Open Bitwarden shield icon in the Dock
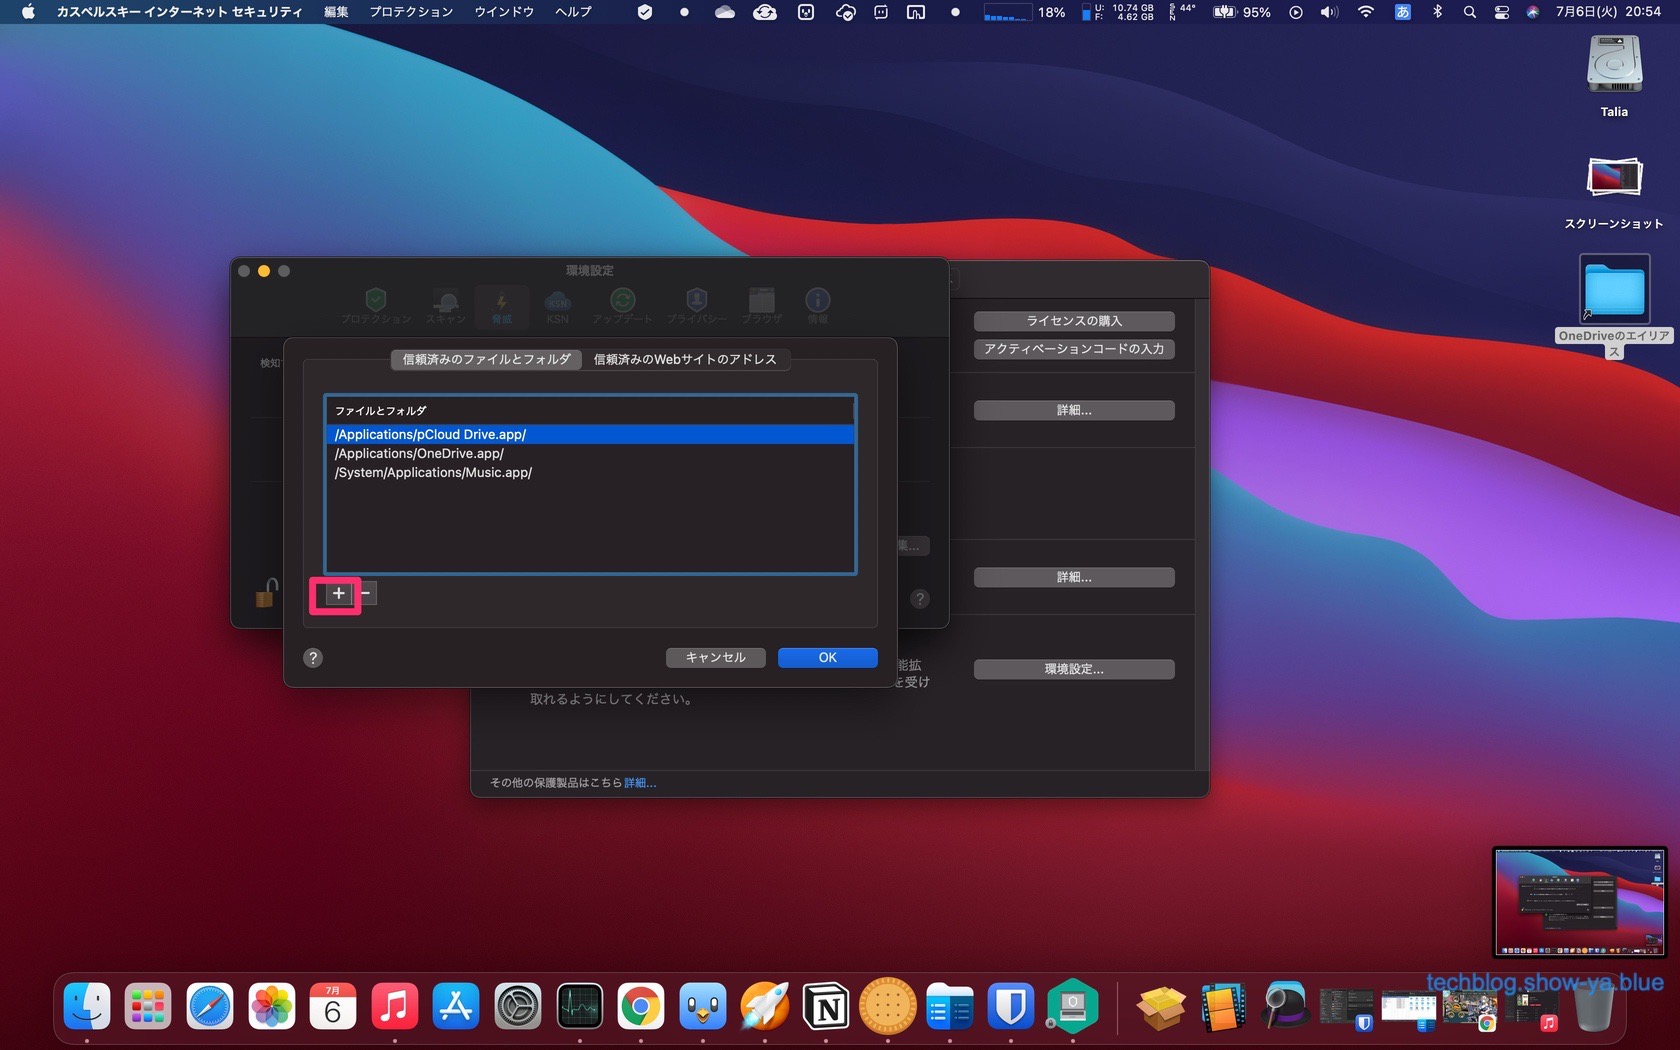This screenshot has height=1050, width=1680. [1011, 1007]
